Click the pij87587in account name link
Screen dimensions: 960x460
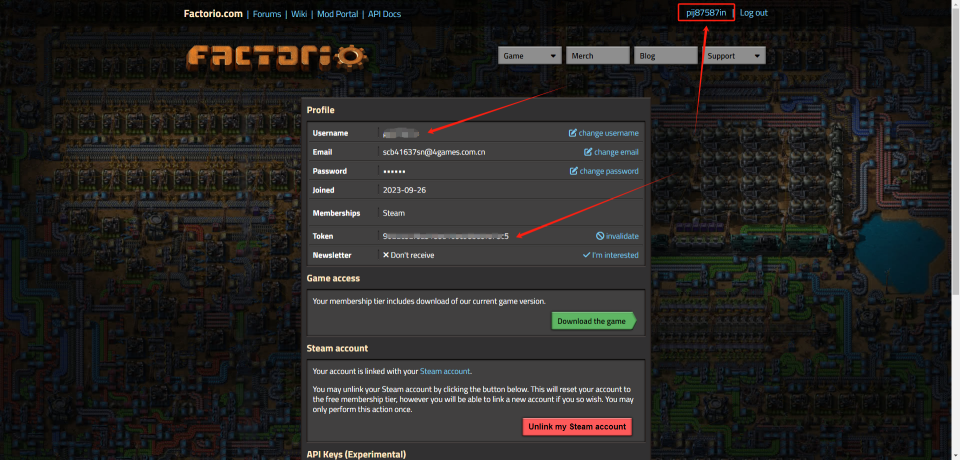pyautogui.click(x=706, y=13)
